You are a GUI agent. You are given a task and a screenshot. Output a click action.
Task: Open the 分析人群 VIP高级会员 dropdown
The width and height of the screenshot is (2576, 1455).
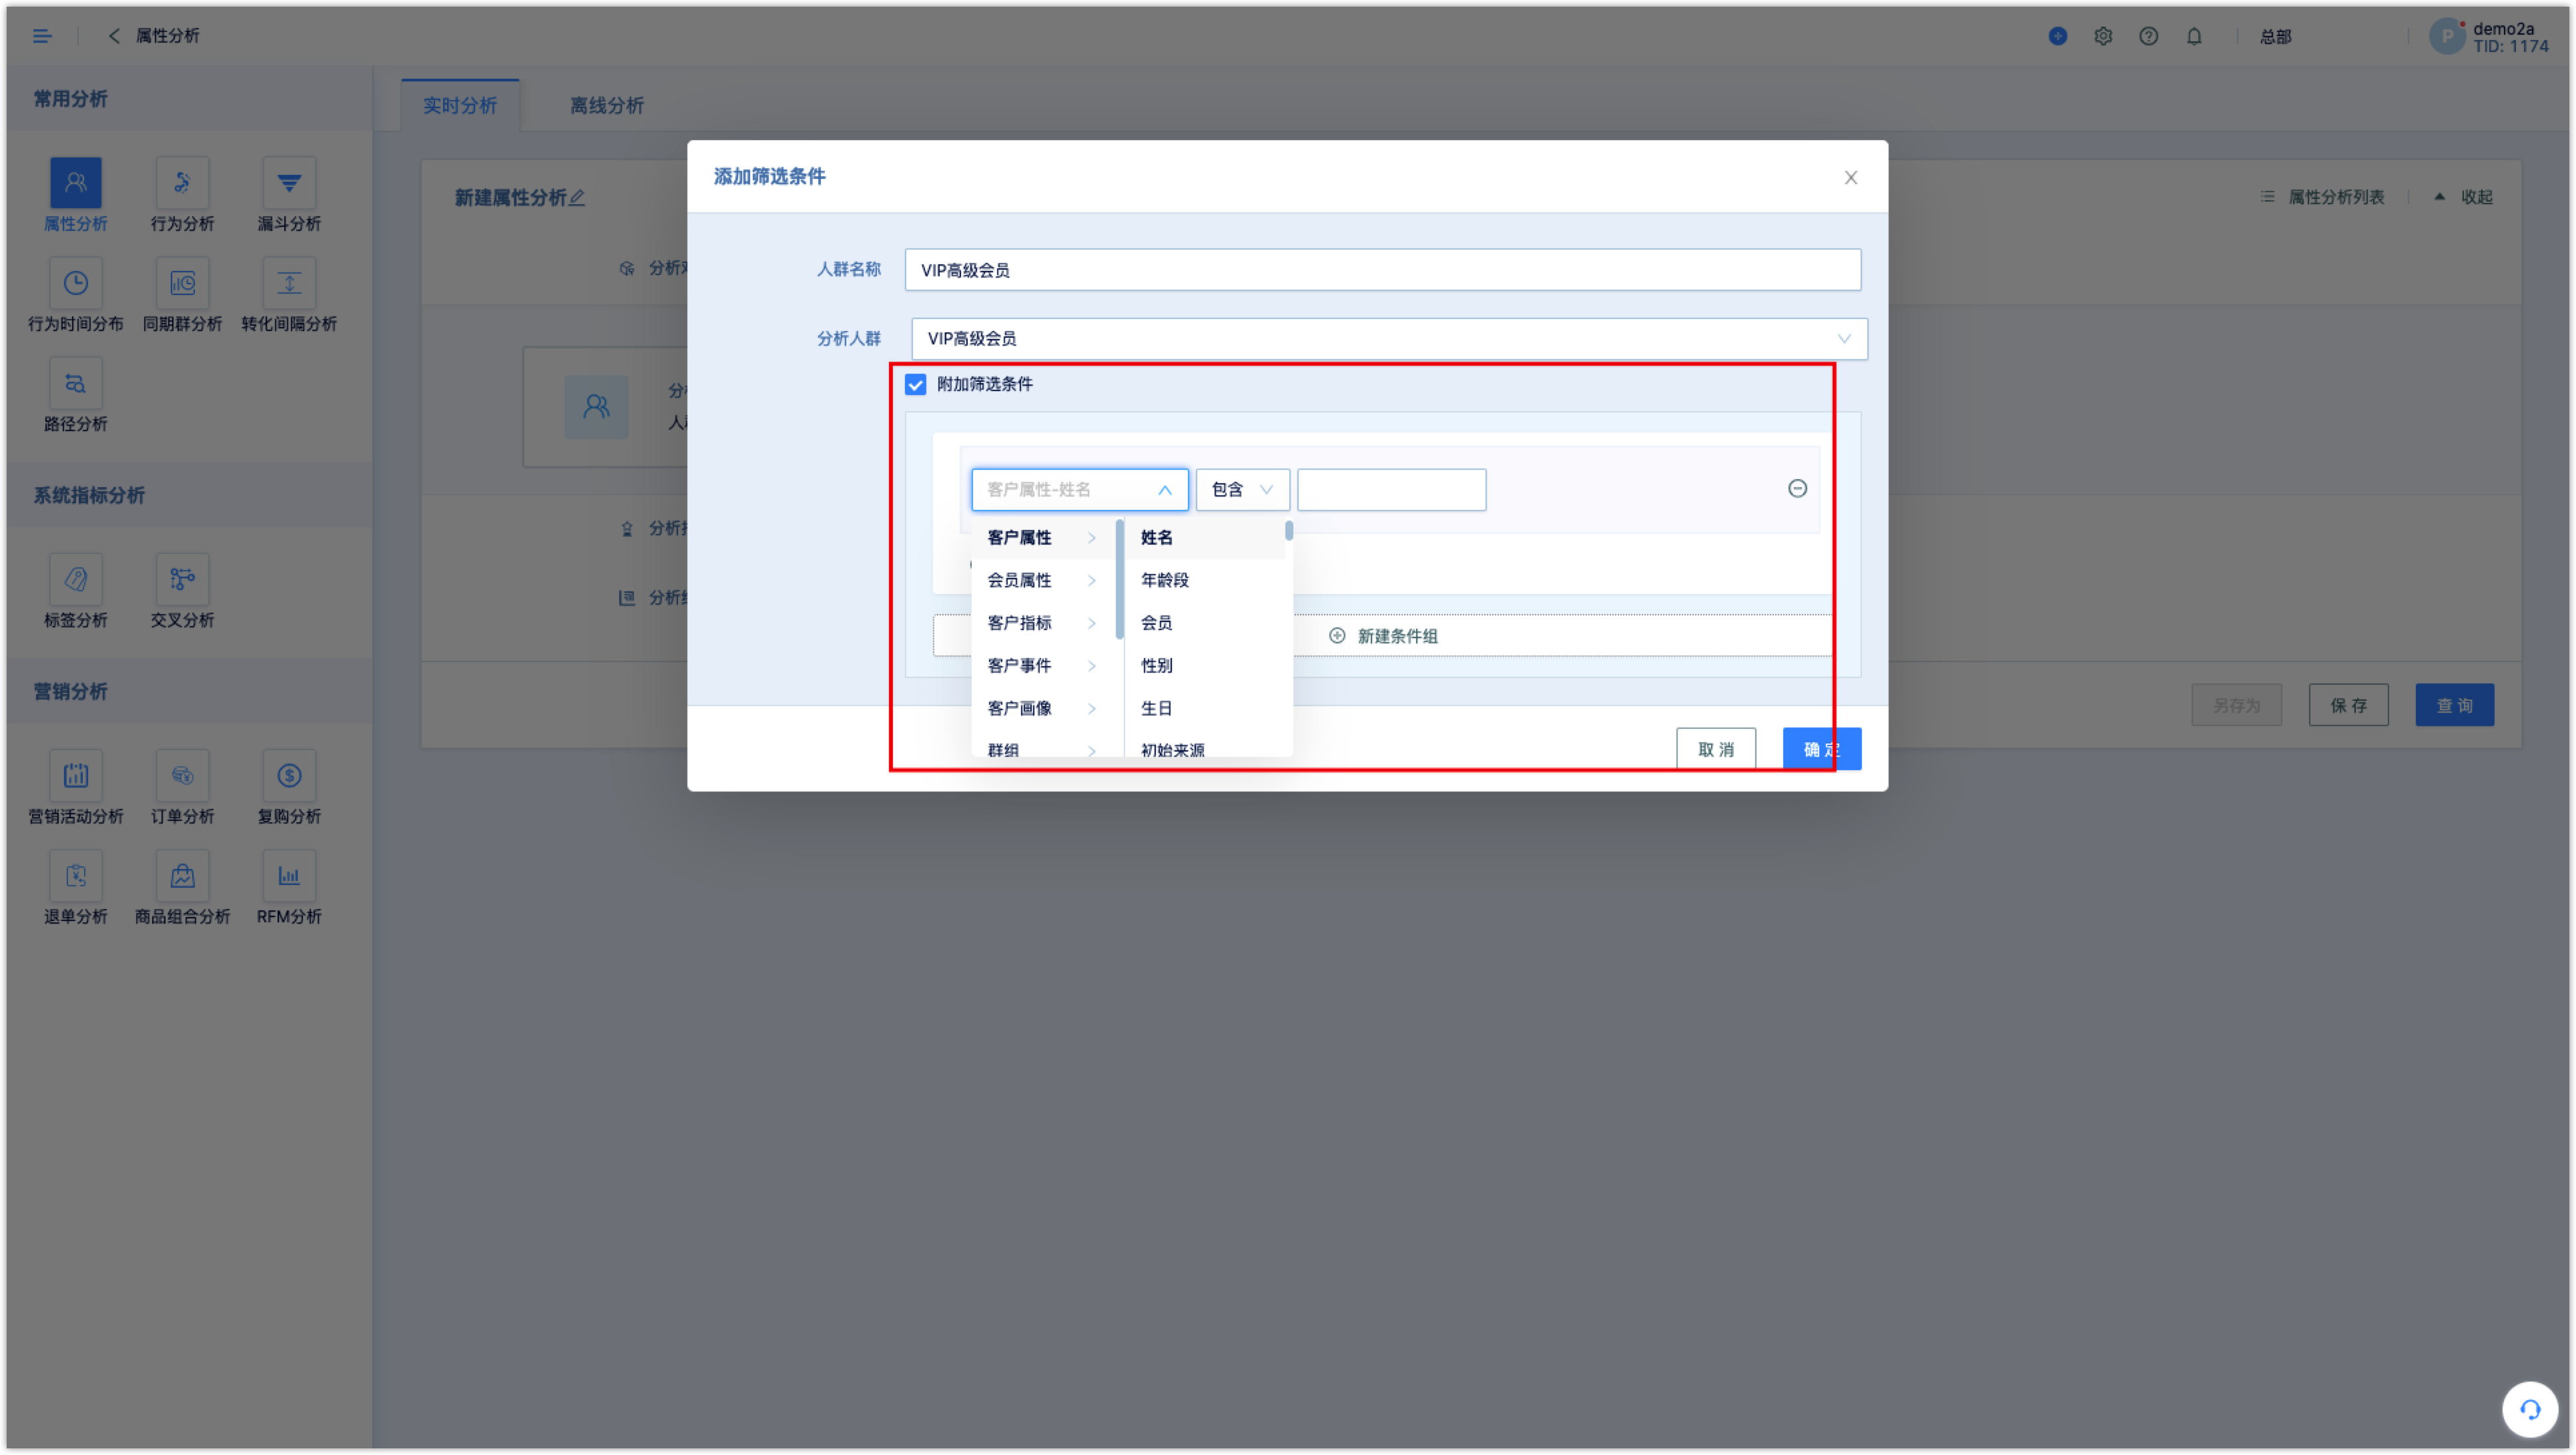1389,338
